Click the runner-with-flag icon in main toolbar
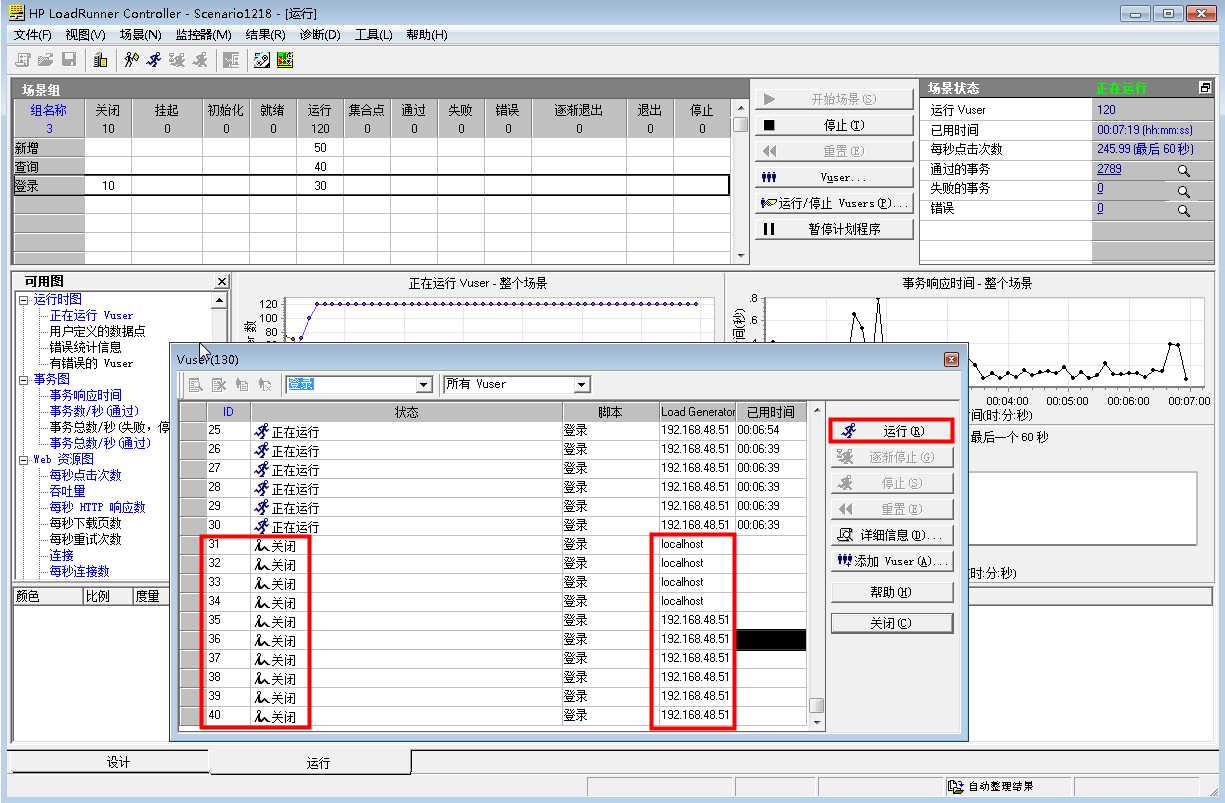 (x=131, y=60)
